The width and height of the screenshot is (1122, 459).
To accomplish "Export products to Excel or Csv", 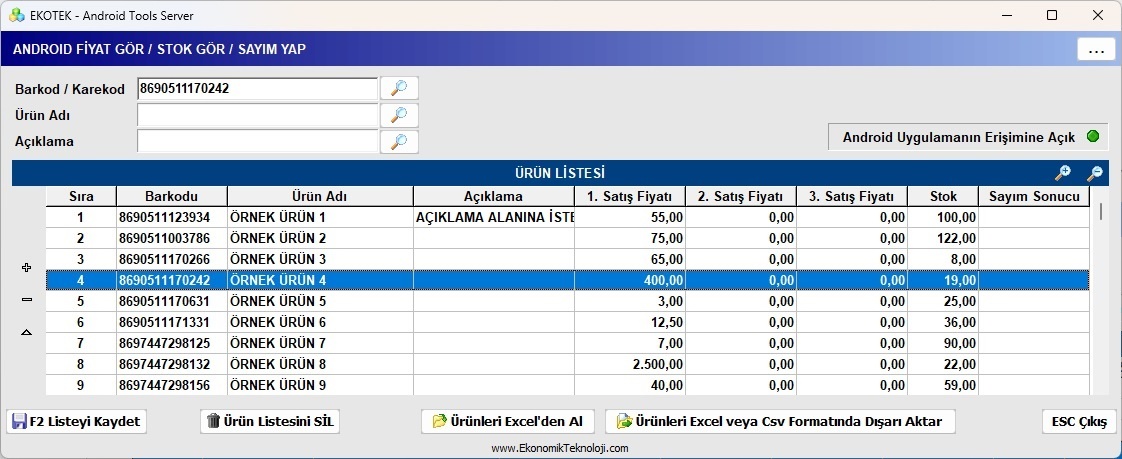I will coord(780,421).
